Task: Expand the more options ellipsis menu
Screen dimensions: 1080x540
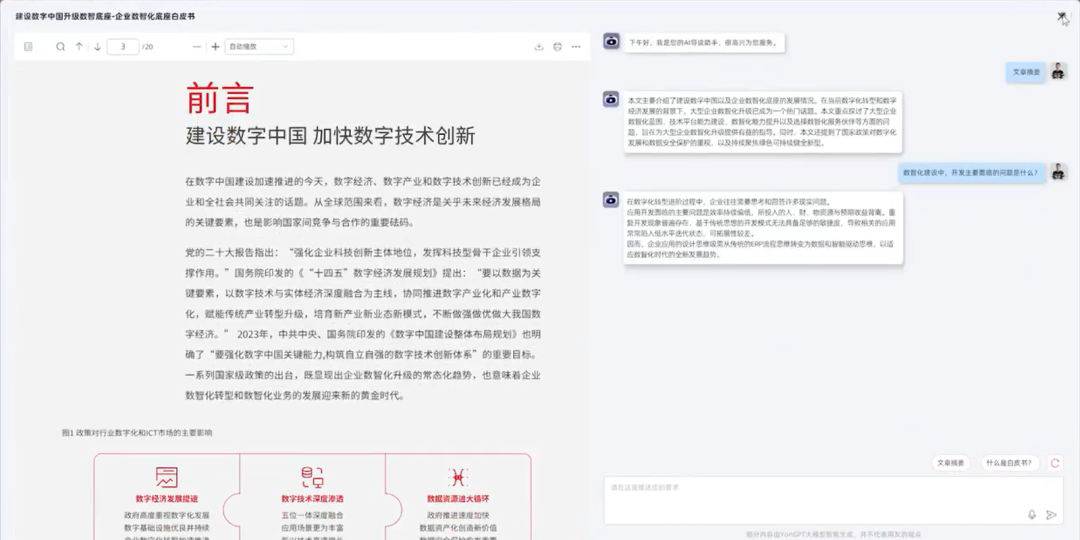Action: coord(576,47)
